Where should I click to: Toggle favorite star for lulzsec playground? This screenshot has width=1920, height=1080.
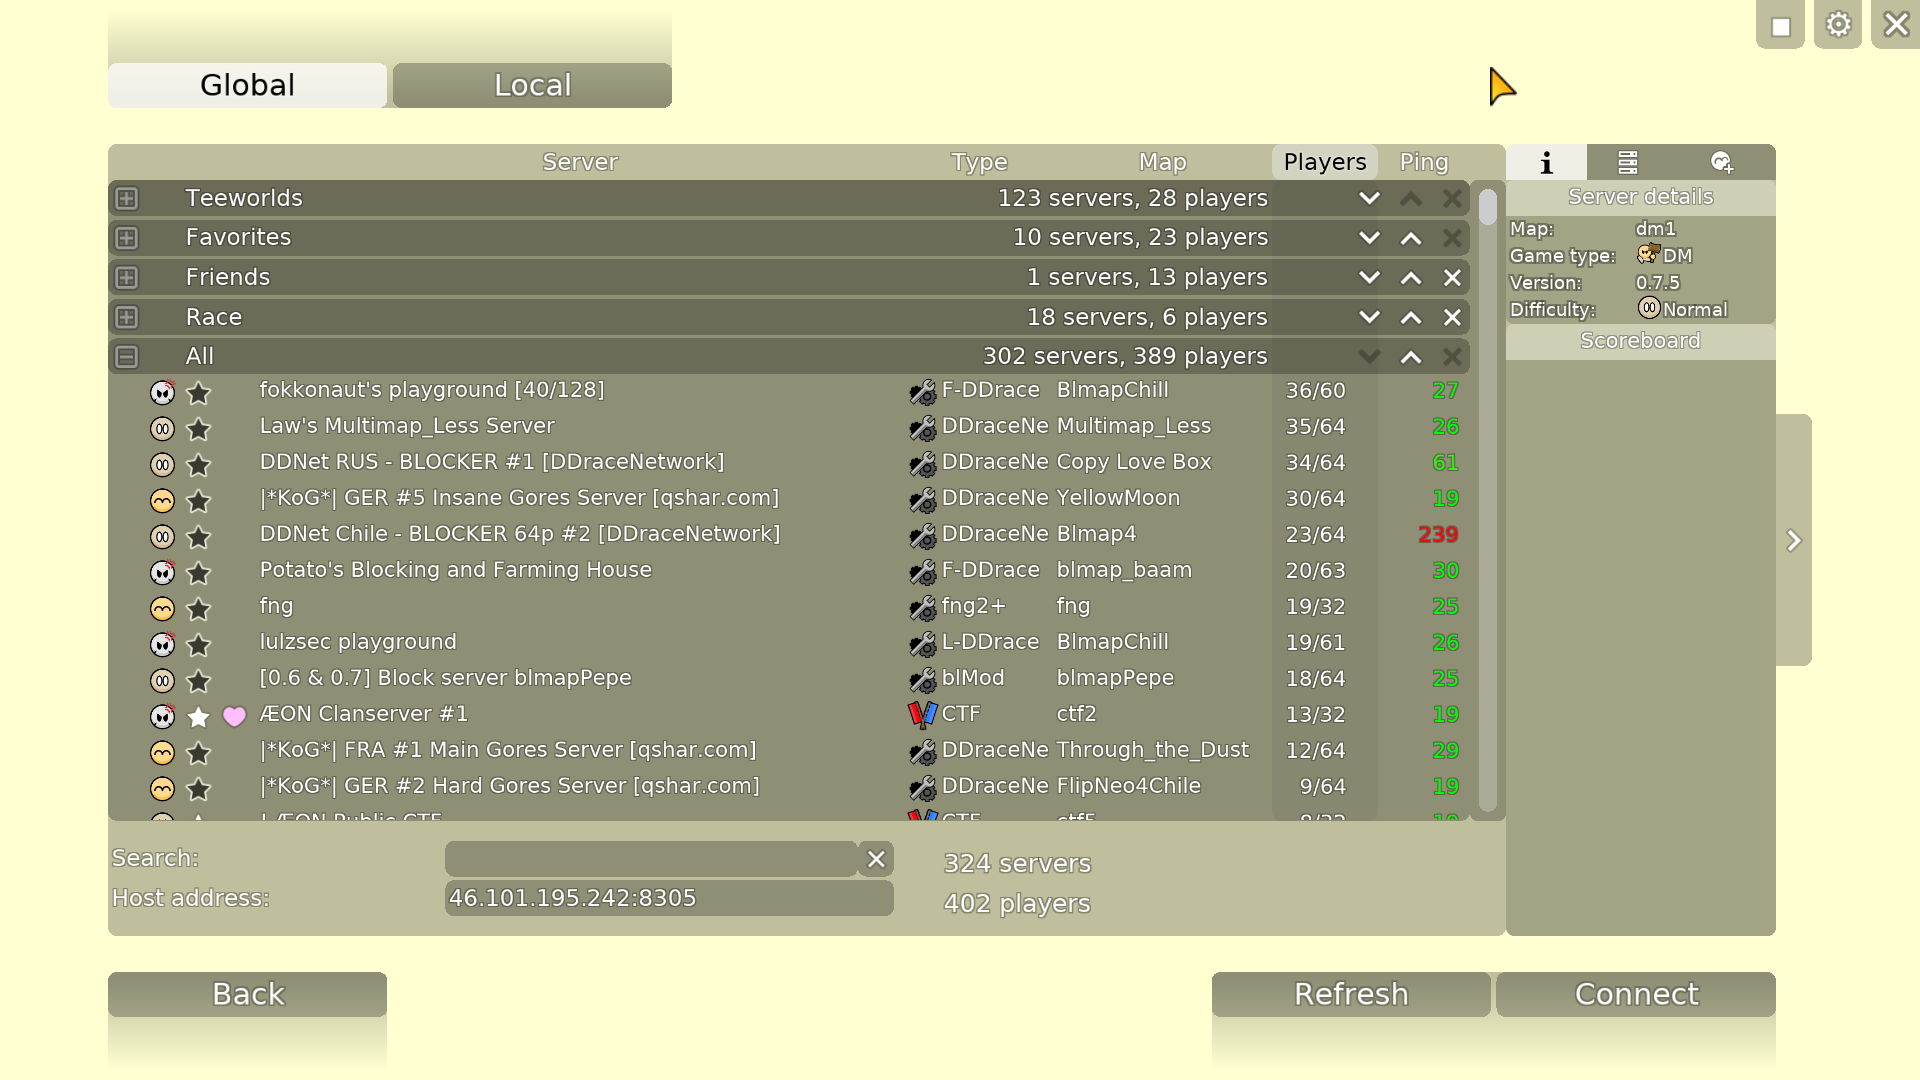point(199,644)
